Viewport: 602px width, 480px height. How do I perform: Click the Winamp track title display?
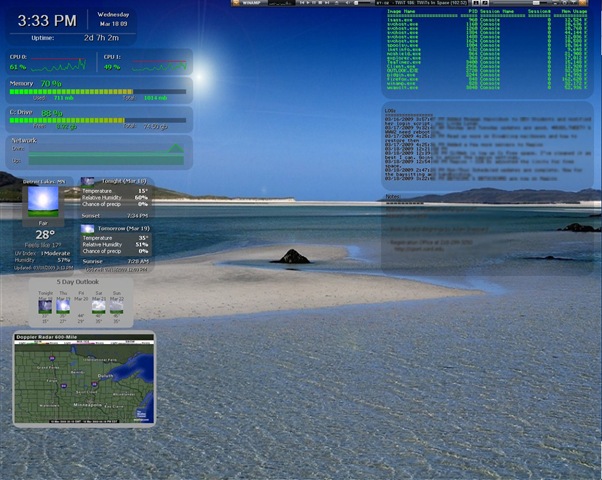(421, 3)
